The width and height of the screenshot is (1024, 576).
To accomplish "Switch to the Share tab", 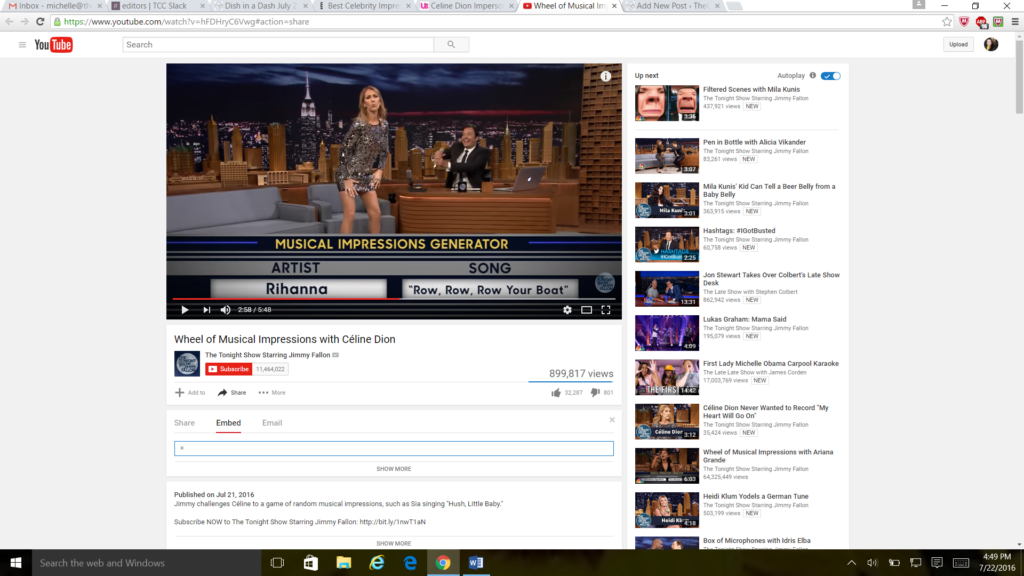I will (x=184, y=423).
